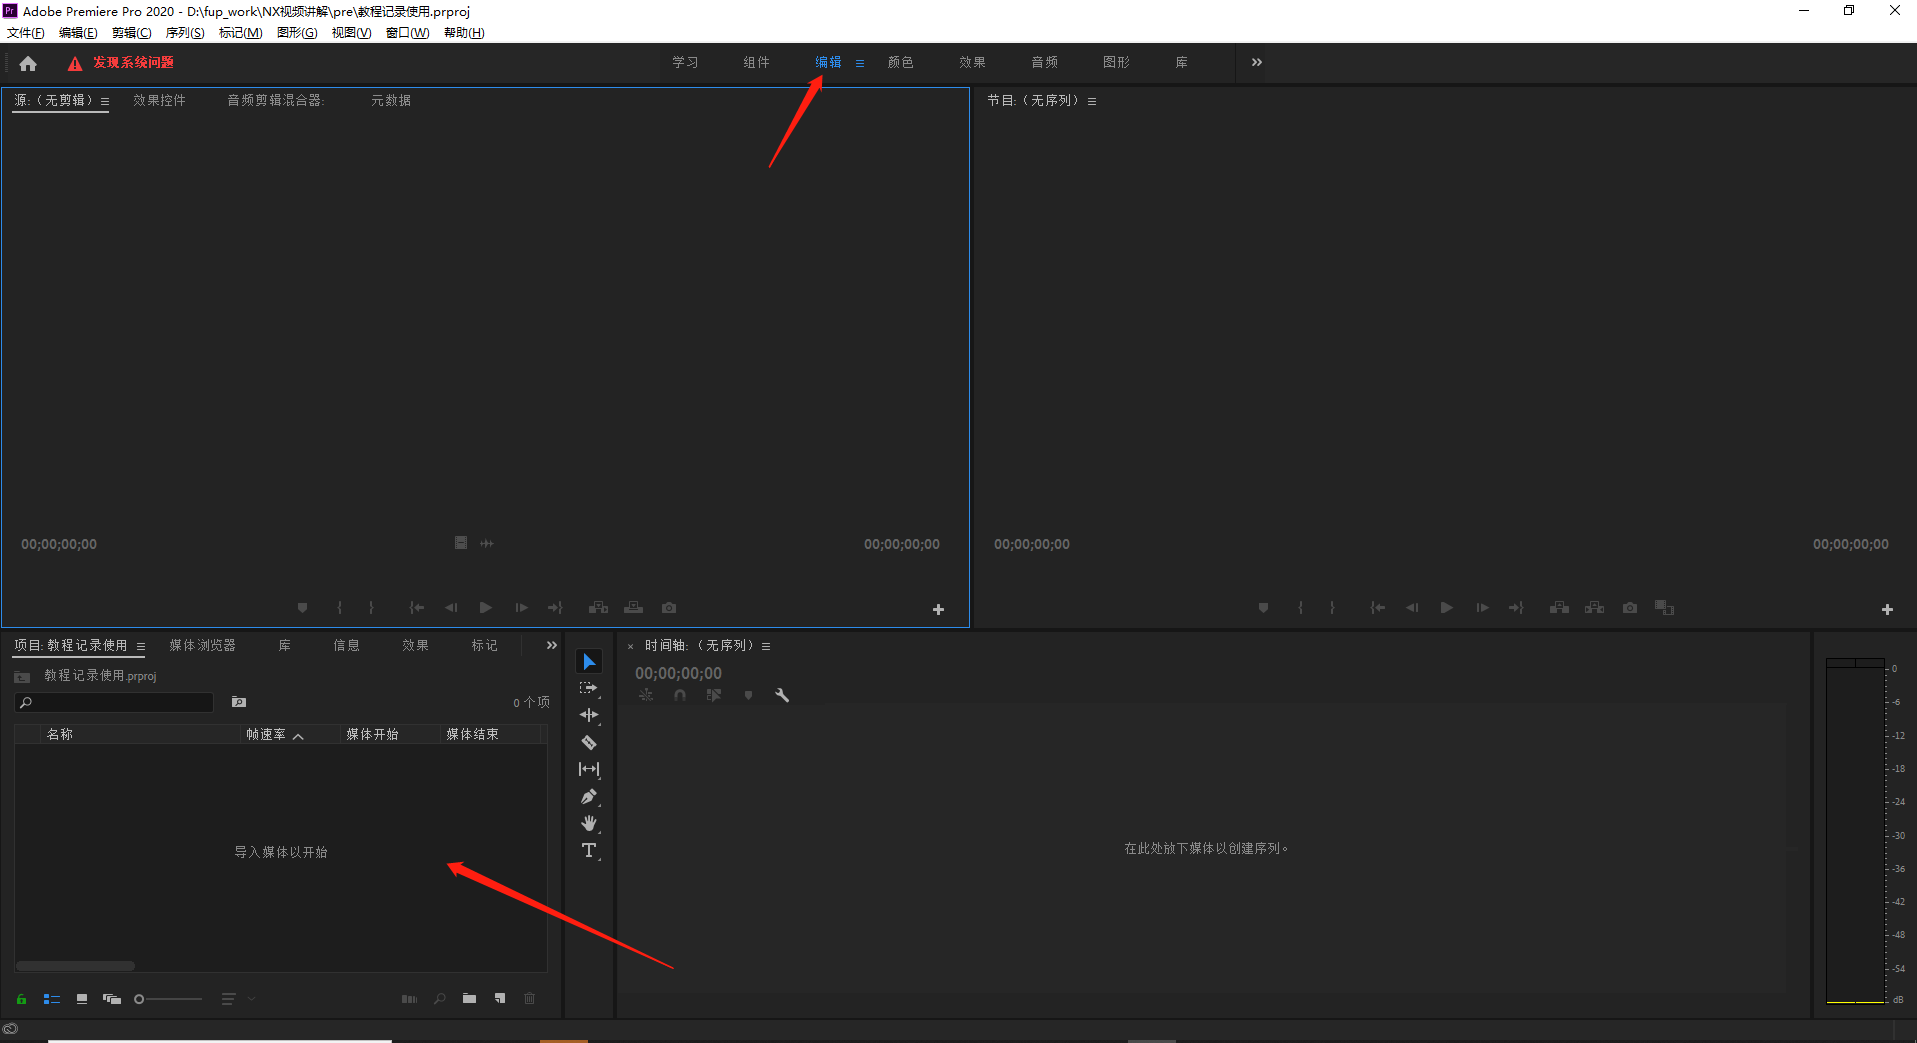
Task: Sort by 帧速率 column header
Action: (x=266, y=734)
